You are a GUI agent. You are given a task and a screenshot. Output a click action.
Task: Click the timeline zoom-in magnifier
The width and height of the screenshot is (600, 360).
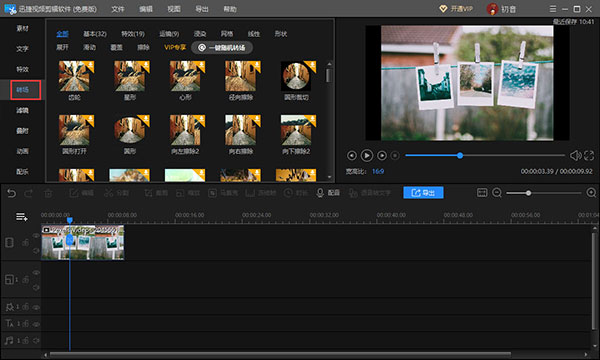[x=592, y=193]
